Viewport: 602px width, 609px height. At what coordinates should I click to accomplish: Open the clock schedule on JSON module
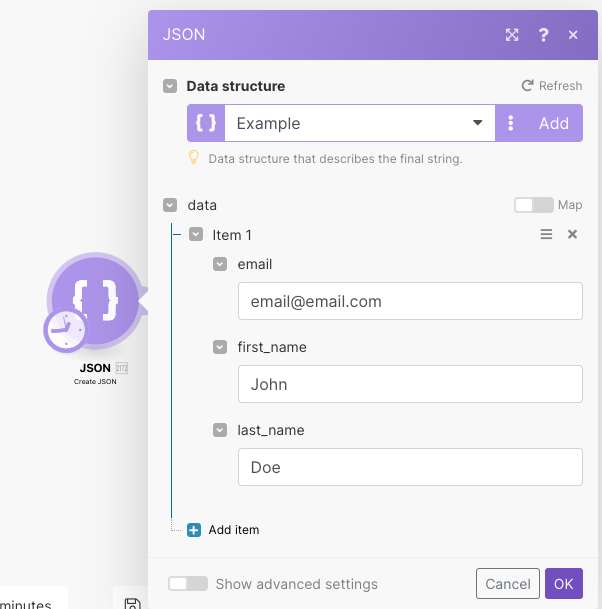[66, 330]
